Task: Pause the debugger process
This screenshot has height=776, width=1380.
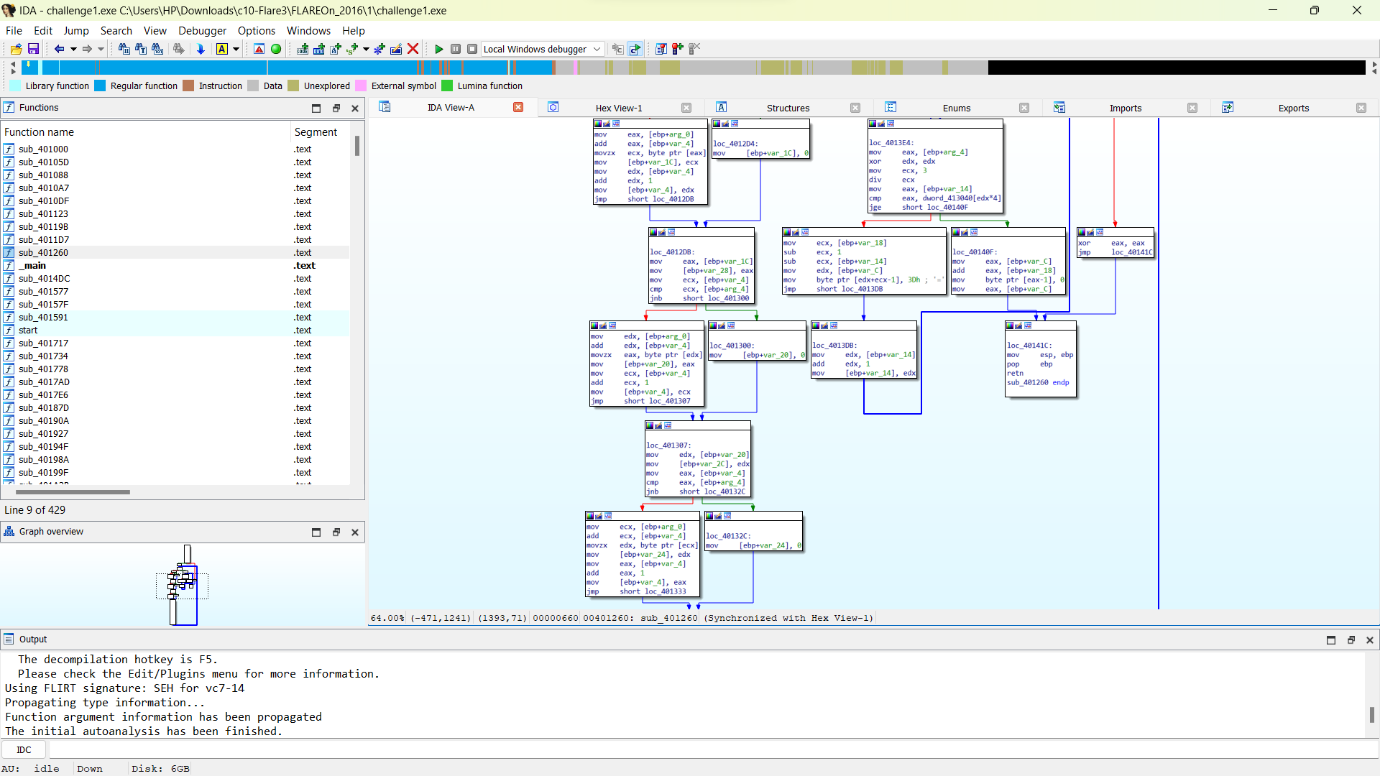Action: pos(455,49)
